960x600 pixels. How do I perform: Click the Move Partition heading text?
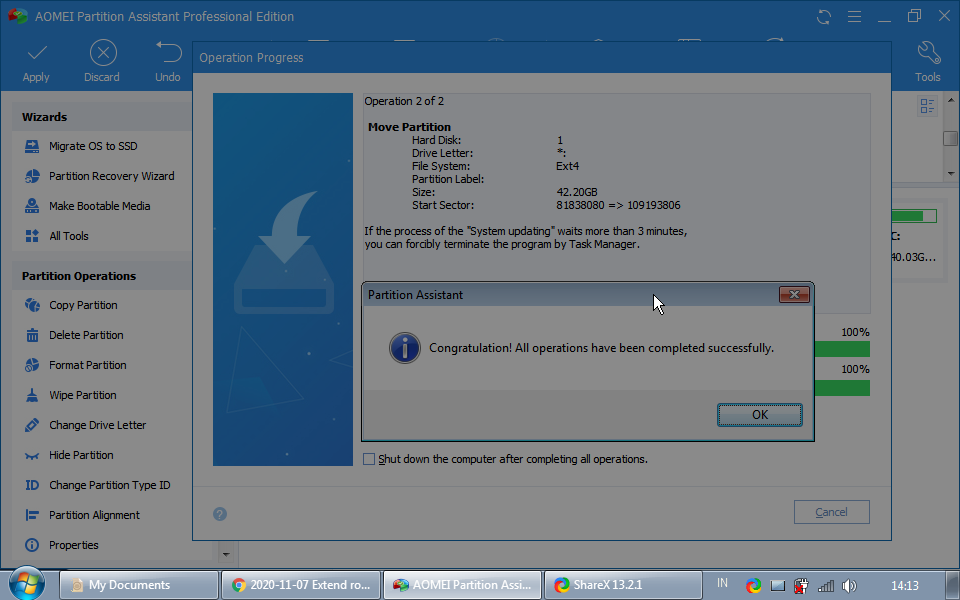[x=409, y=127]
